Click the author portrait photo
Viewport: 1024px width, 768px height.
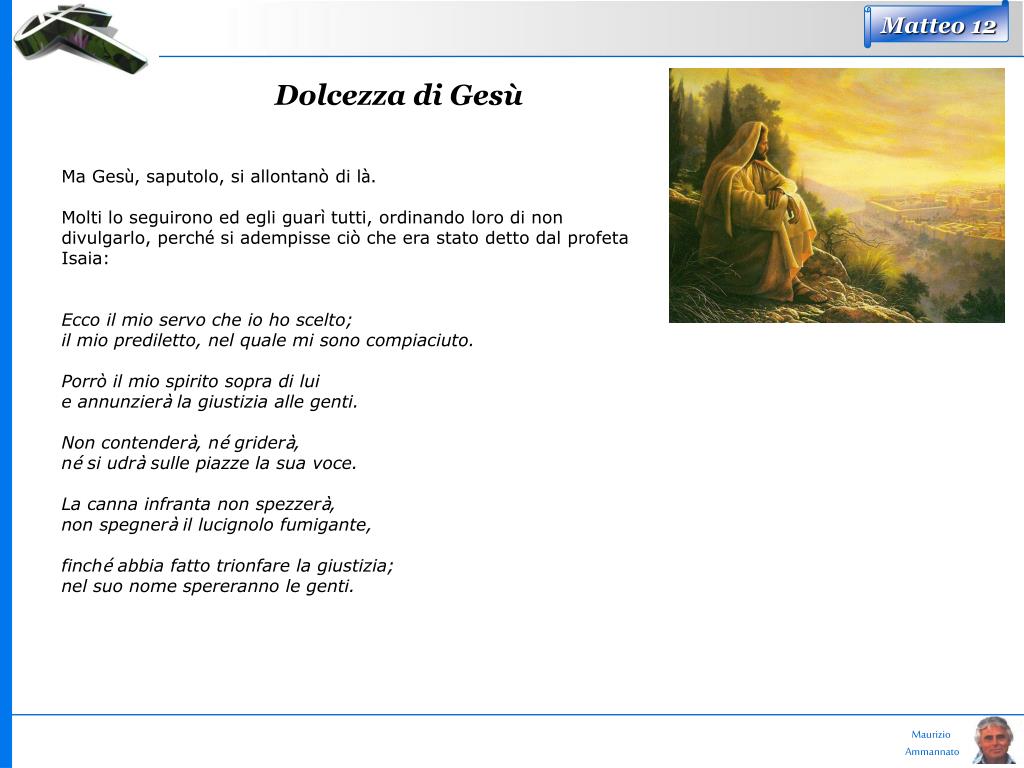[x=993, y=741]
